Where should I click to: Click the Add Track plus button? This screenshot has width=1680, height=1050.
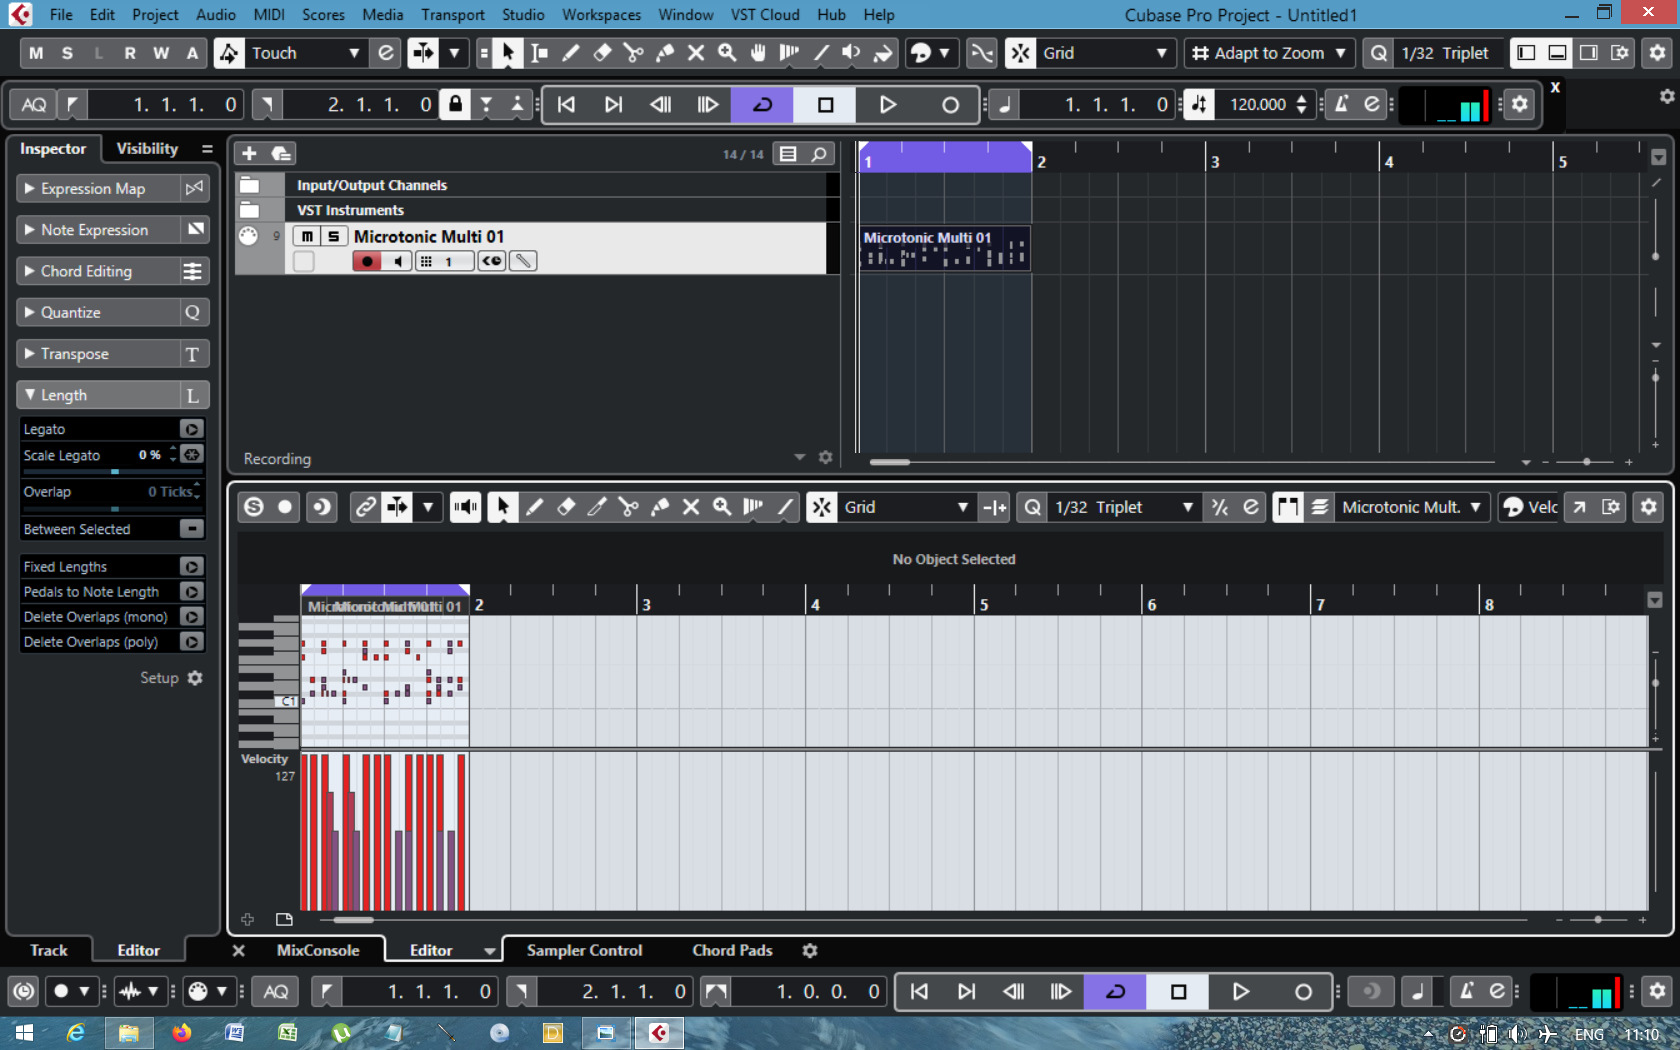coord(249,153)
